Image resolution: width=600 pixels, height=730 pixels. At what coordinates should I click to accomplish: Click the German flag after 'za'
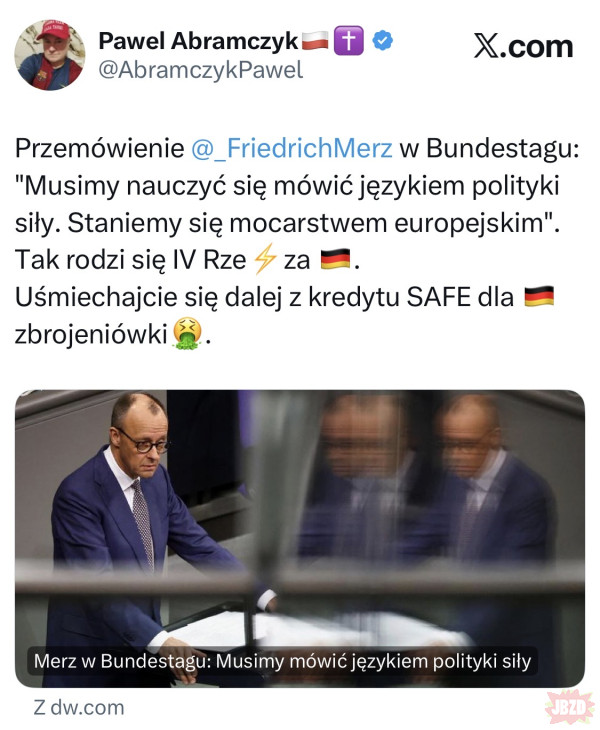[335, 259]
